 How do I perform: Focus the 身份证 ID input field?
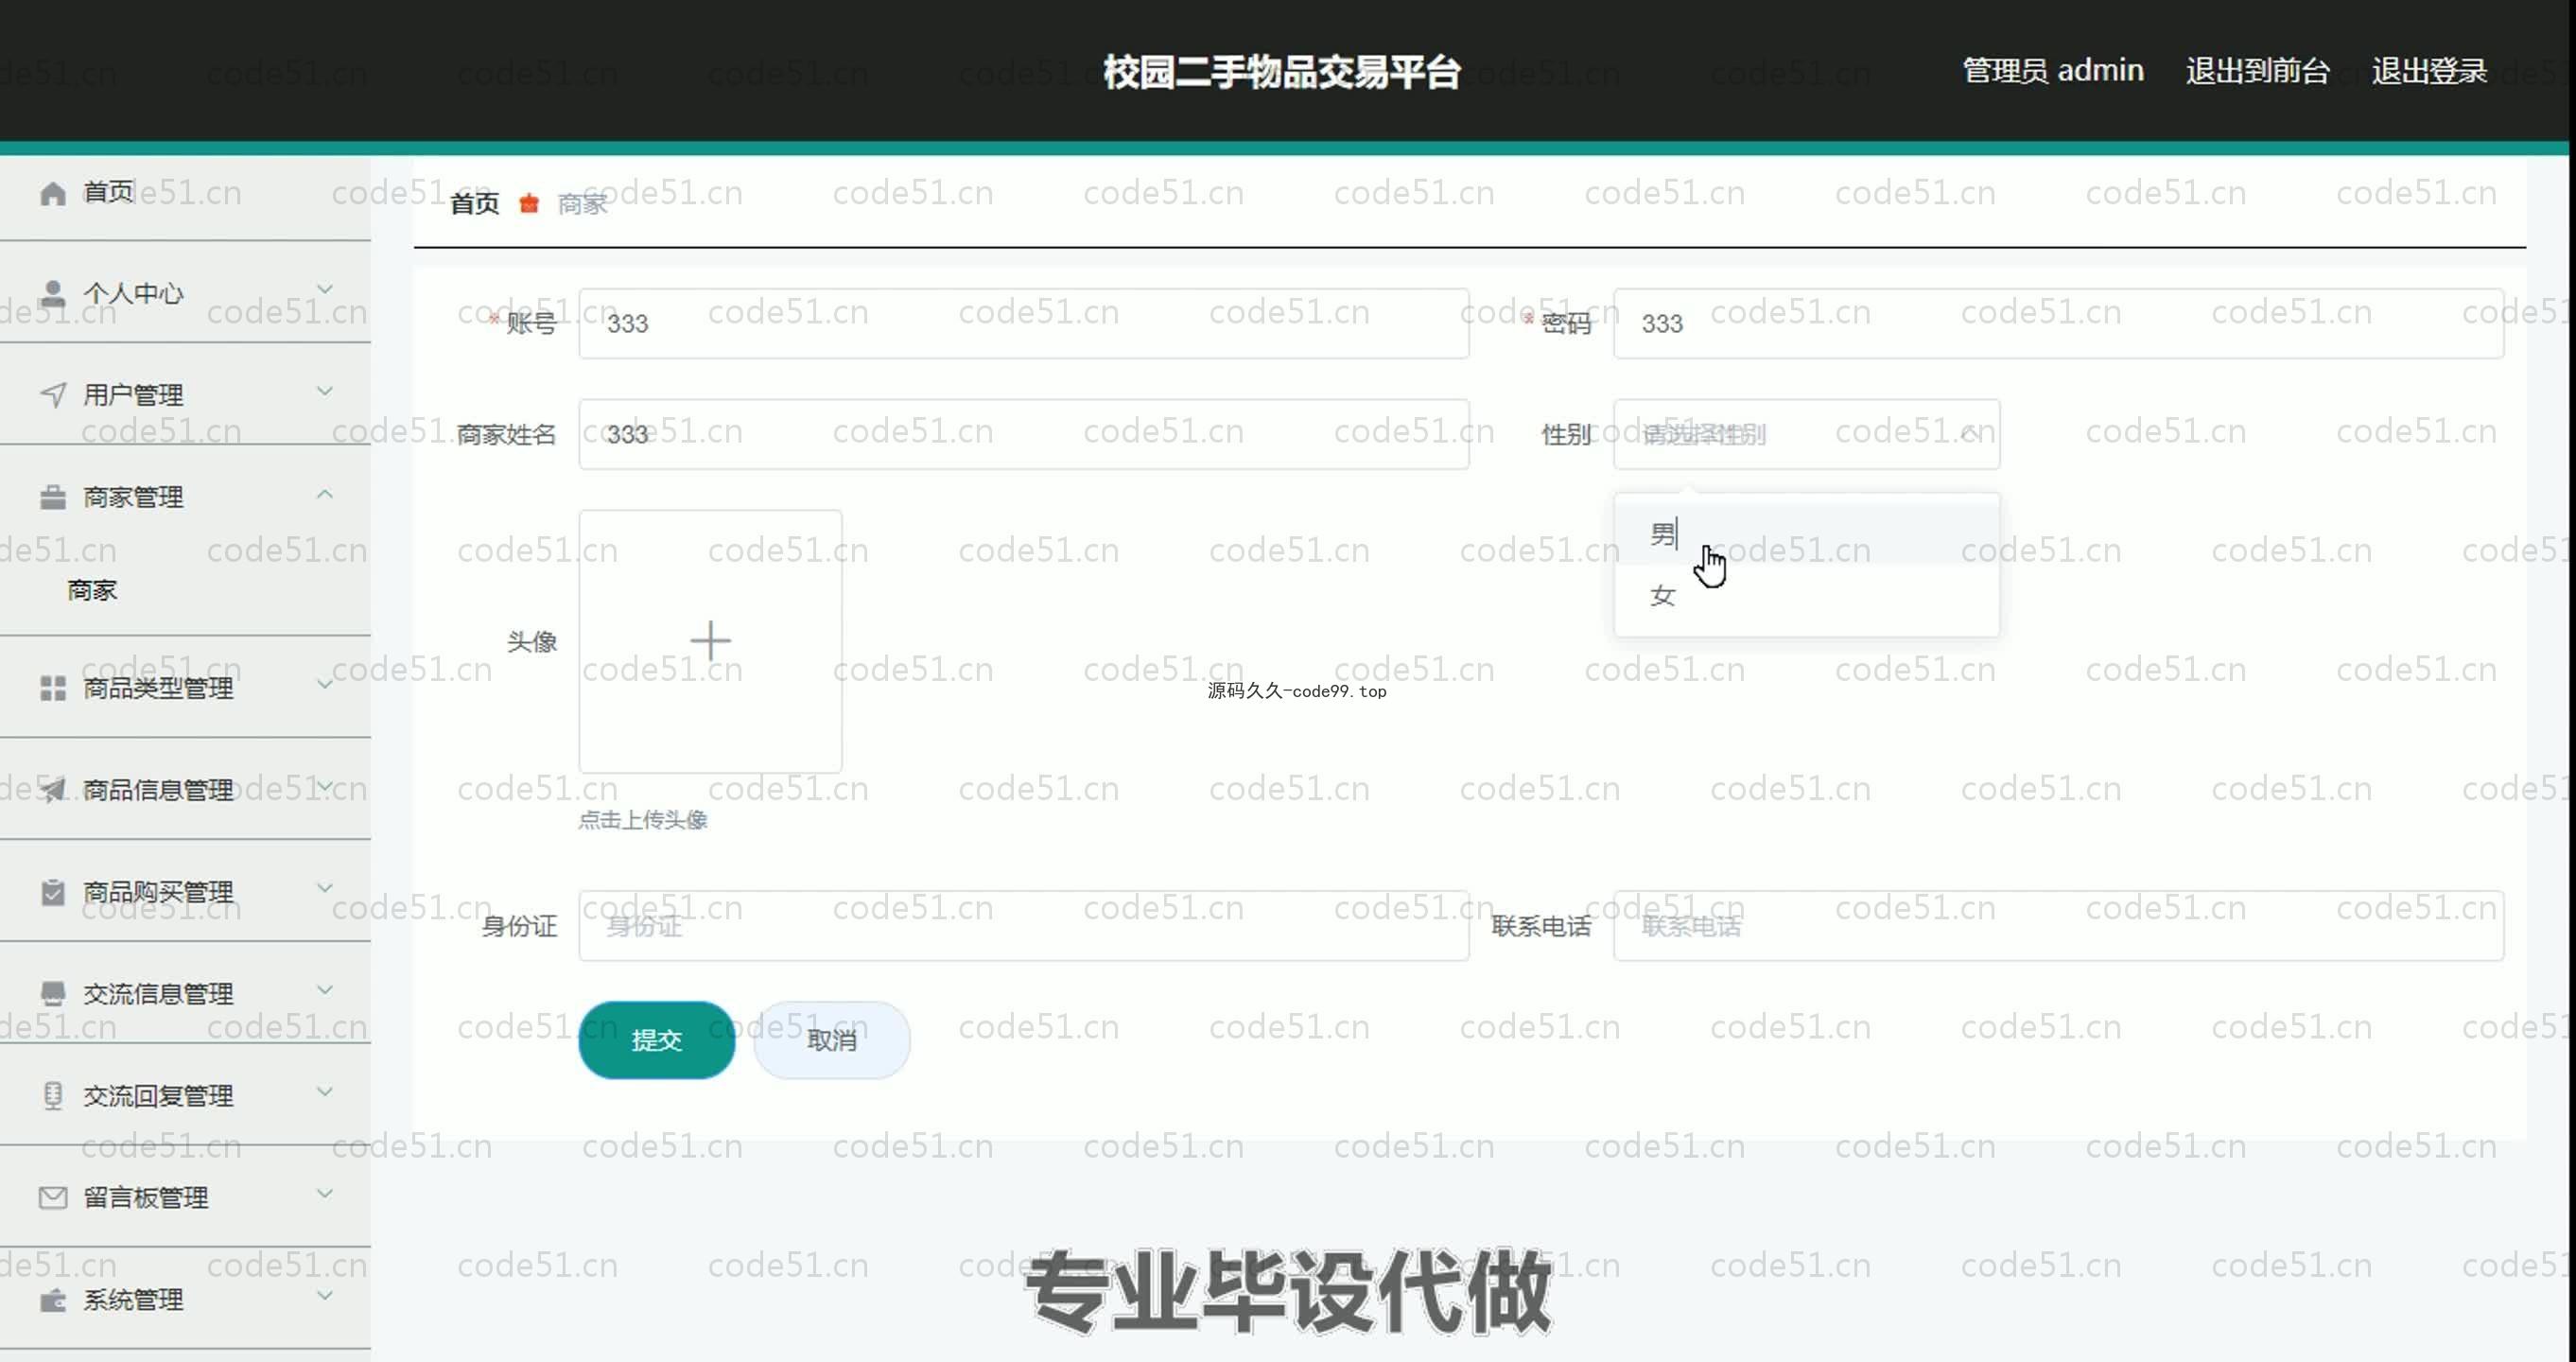[x=1024, y=926]
